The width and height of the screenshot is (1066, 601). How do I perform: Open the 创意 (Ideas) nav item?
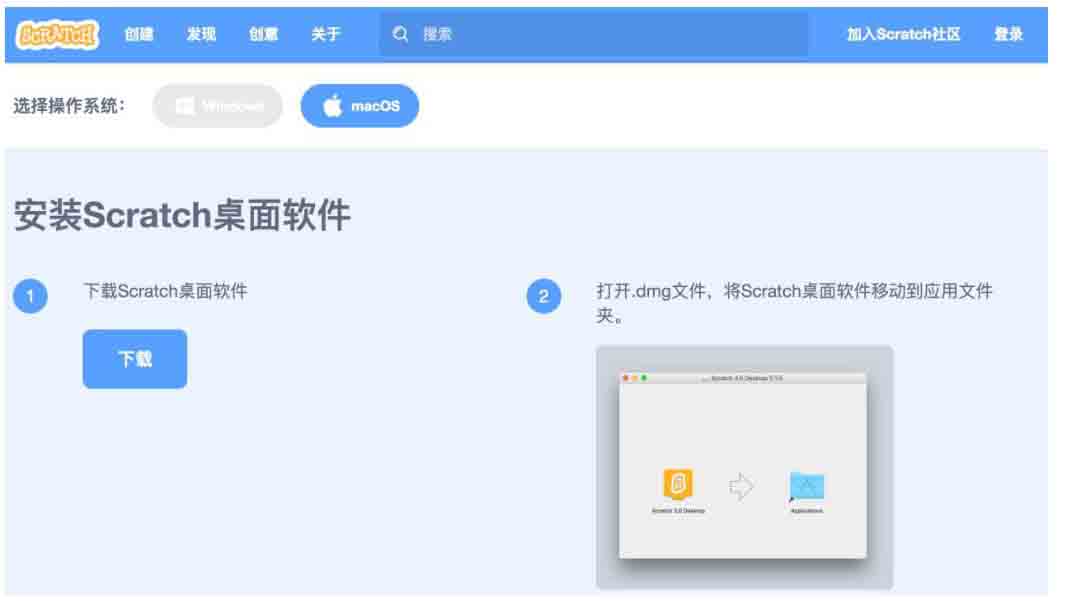click(x=264, y=34)
